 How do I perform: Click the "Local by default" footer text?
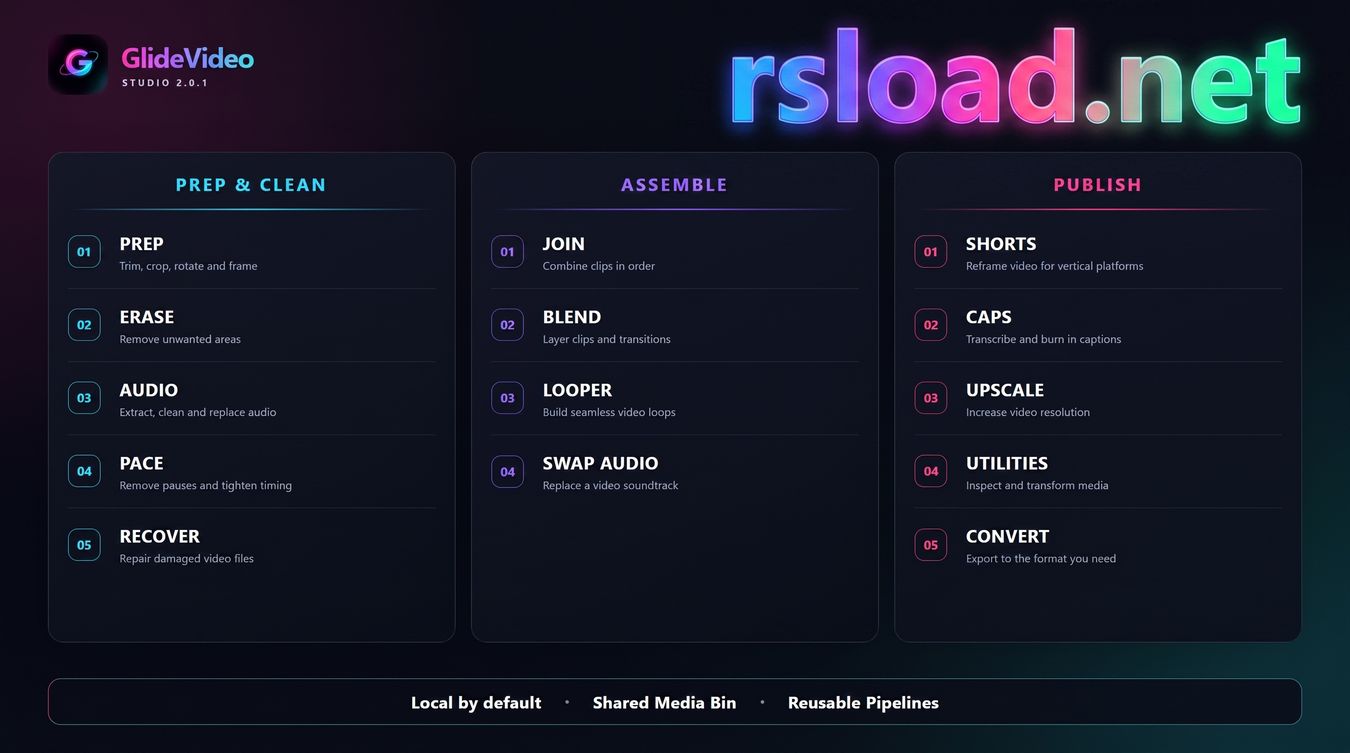[x=476, y=703]
